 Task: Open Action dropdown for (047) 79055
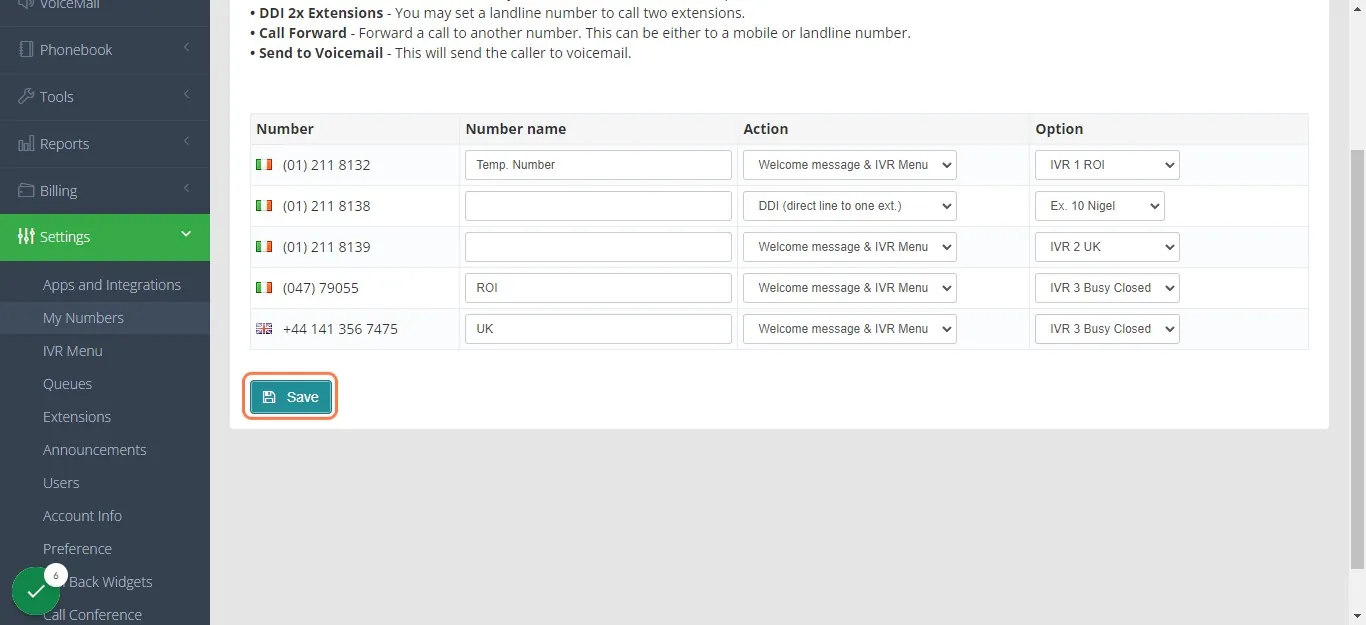(850, 288)
